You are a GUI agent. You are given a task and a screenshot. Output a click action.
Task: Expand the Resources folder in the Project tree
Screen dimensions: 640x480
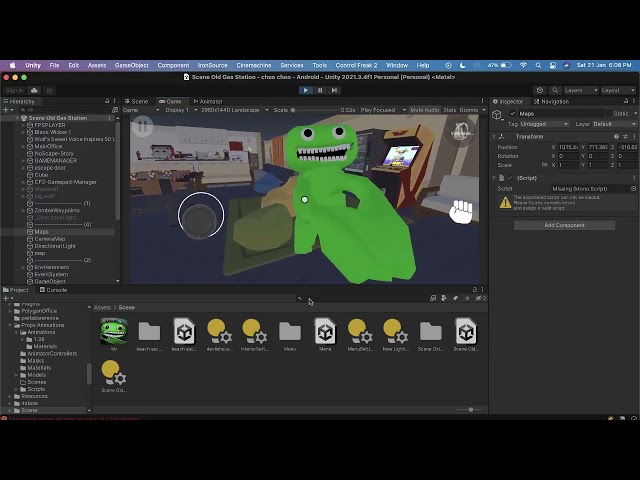click(x=10, y=396)
